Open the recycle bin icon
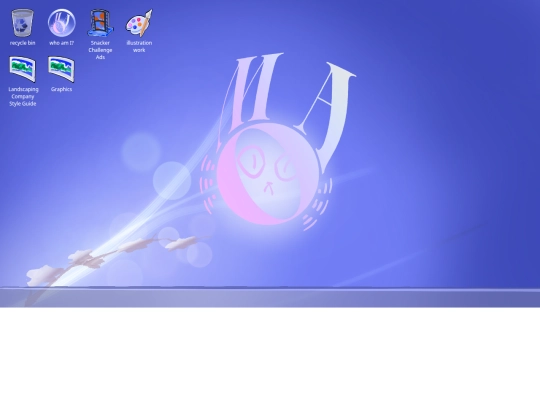The height and width of the screenshot is (405, 540). [22, 23]
